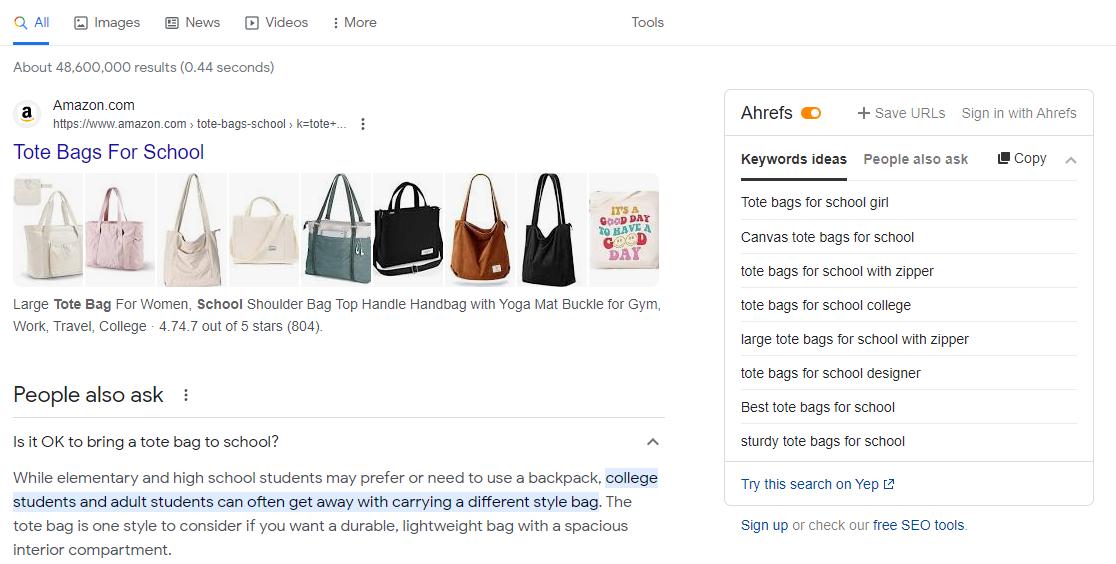Screen dimensions: 1116x564
Task: Click the pink quilted tote thumbnail
Action: tap(120, 230)
